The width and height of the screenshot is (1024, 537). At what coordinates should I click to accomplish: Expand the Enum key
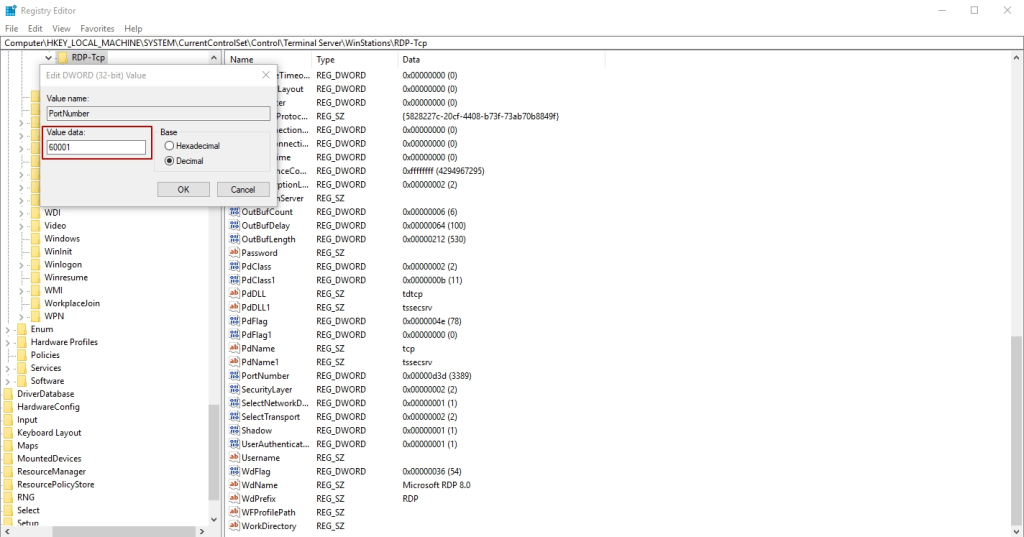coord(8,330)
